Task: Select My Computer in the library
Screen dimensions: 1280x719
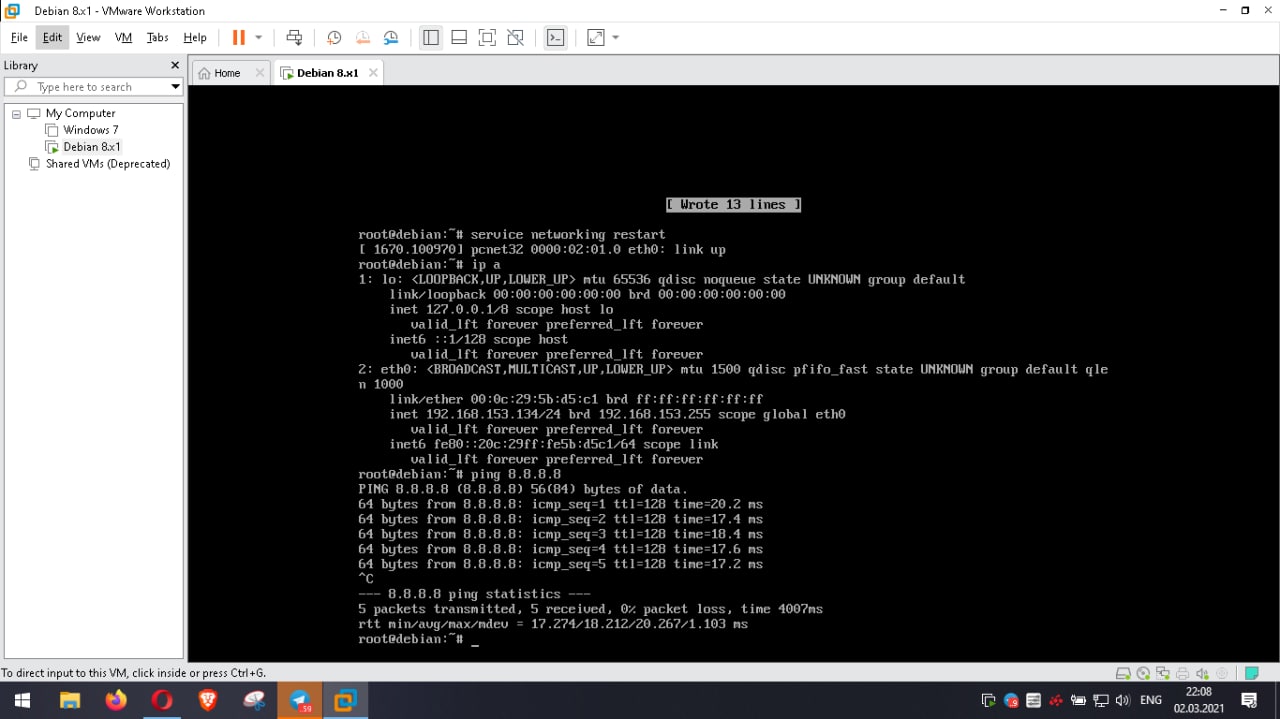Action: (x=80, y=113)
